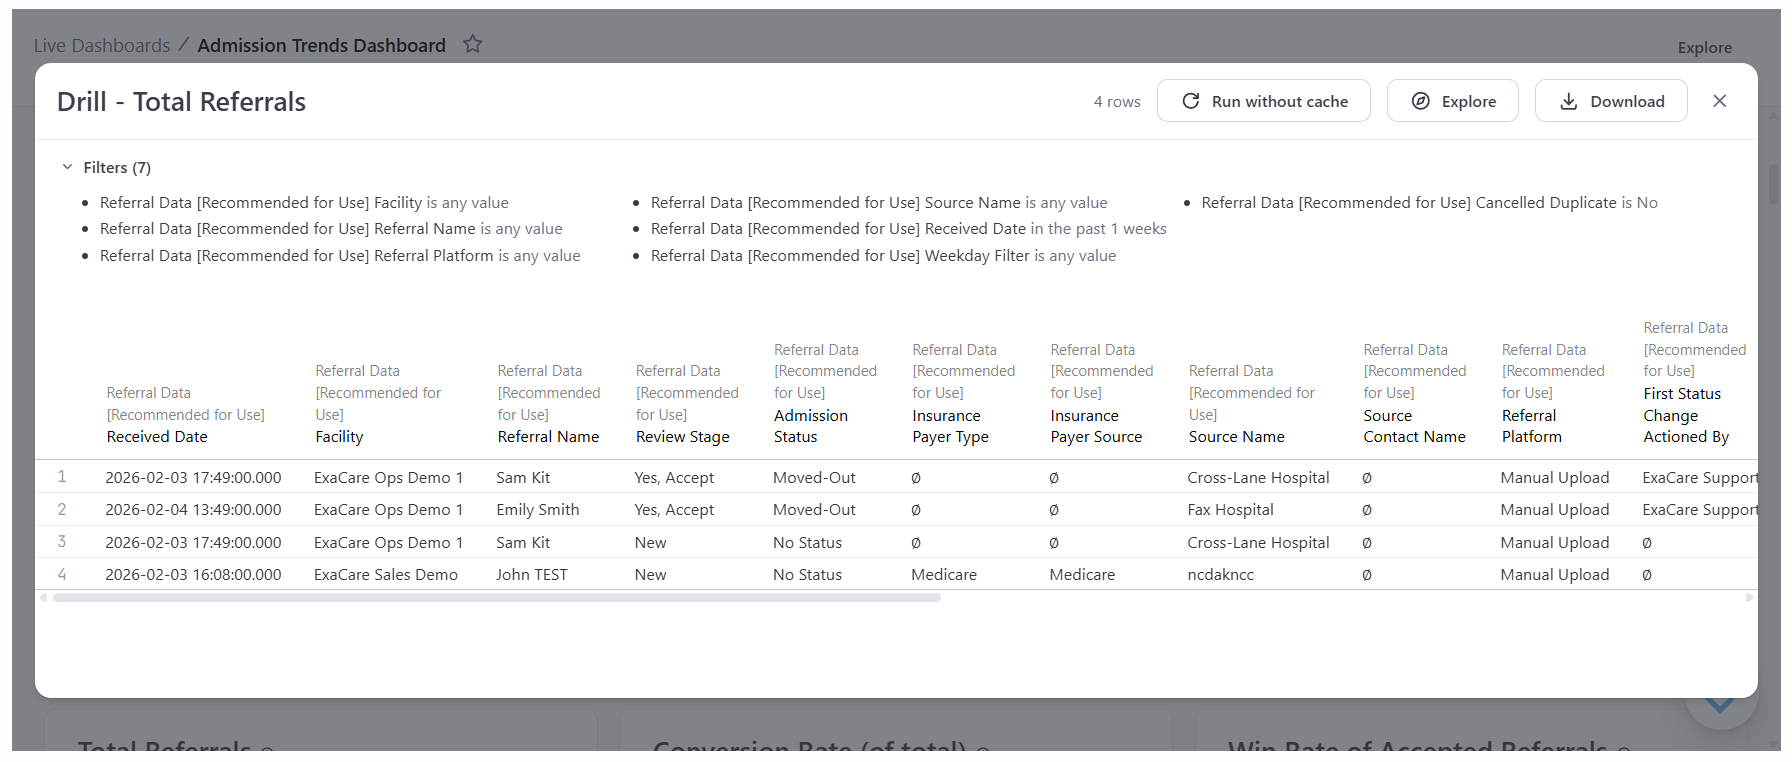
Task: Click the 4 rows count label
Action: click(1117, 102)
